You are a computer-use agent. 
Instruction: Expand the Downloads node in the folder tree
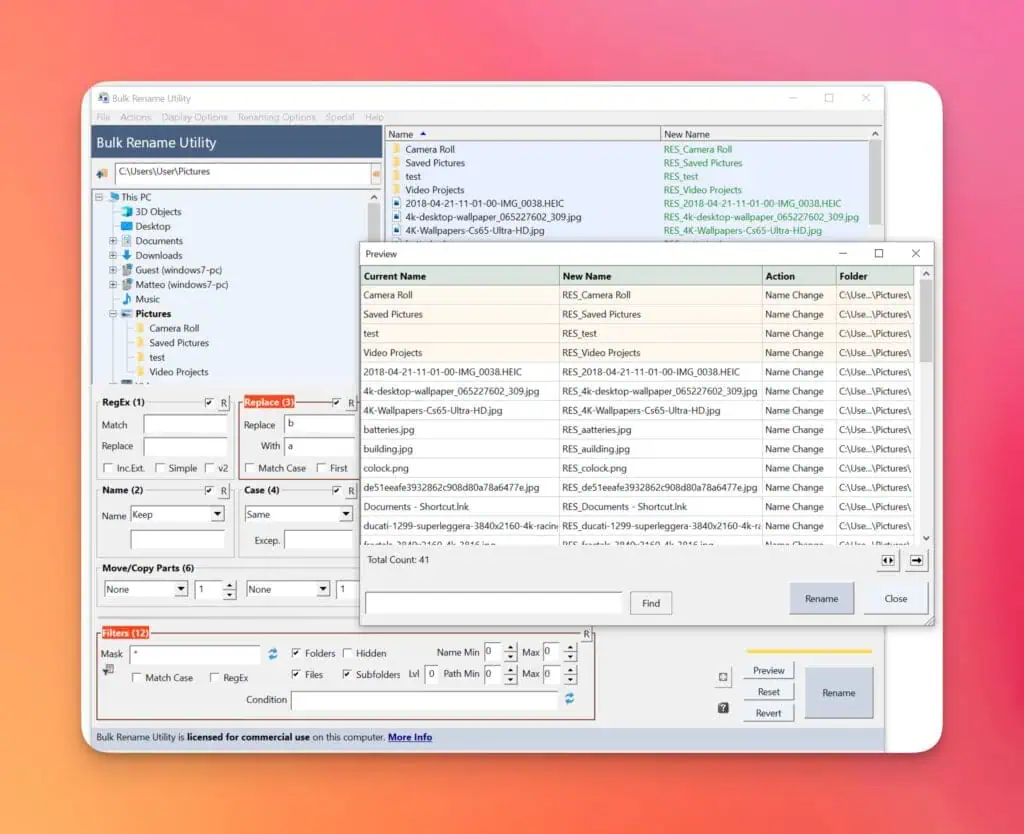(113, 256)
